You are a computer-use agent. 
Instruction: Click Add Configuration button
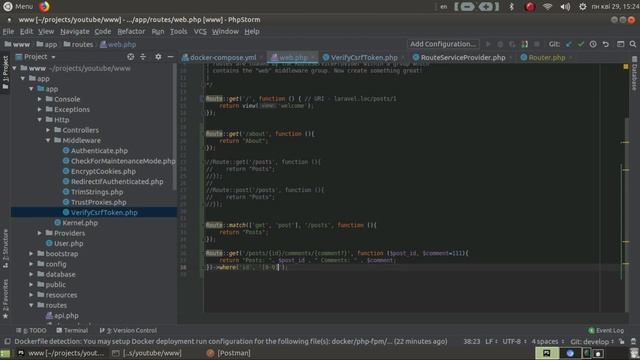pos(443,44)
